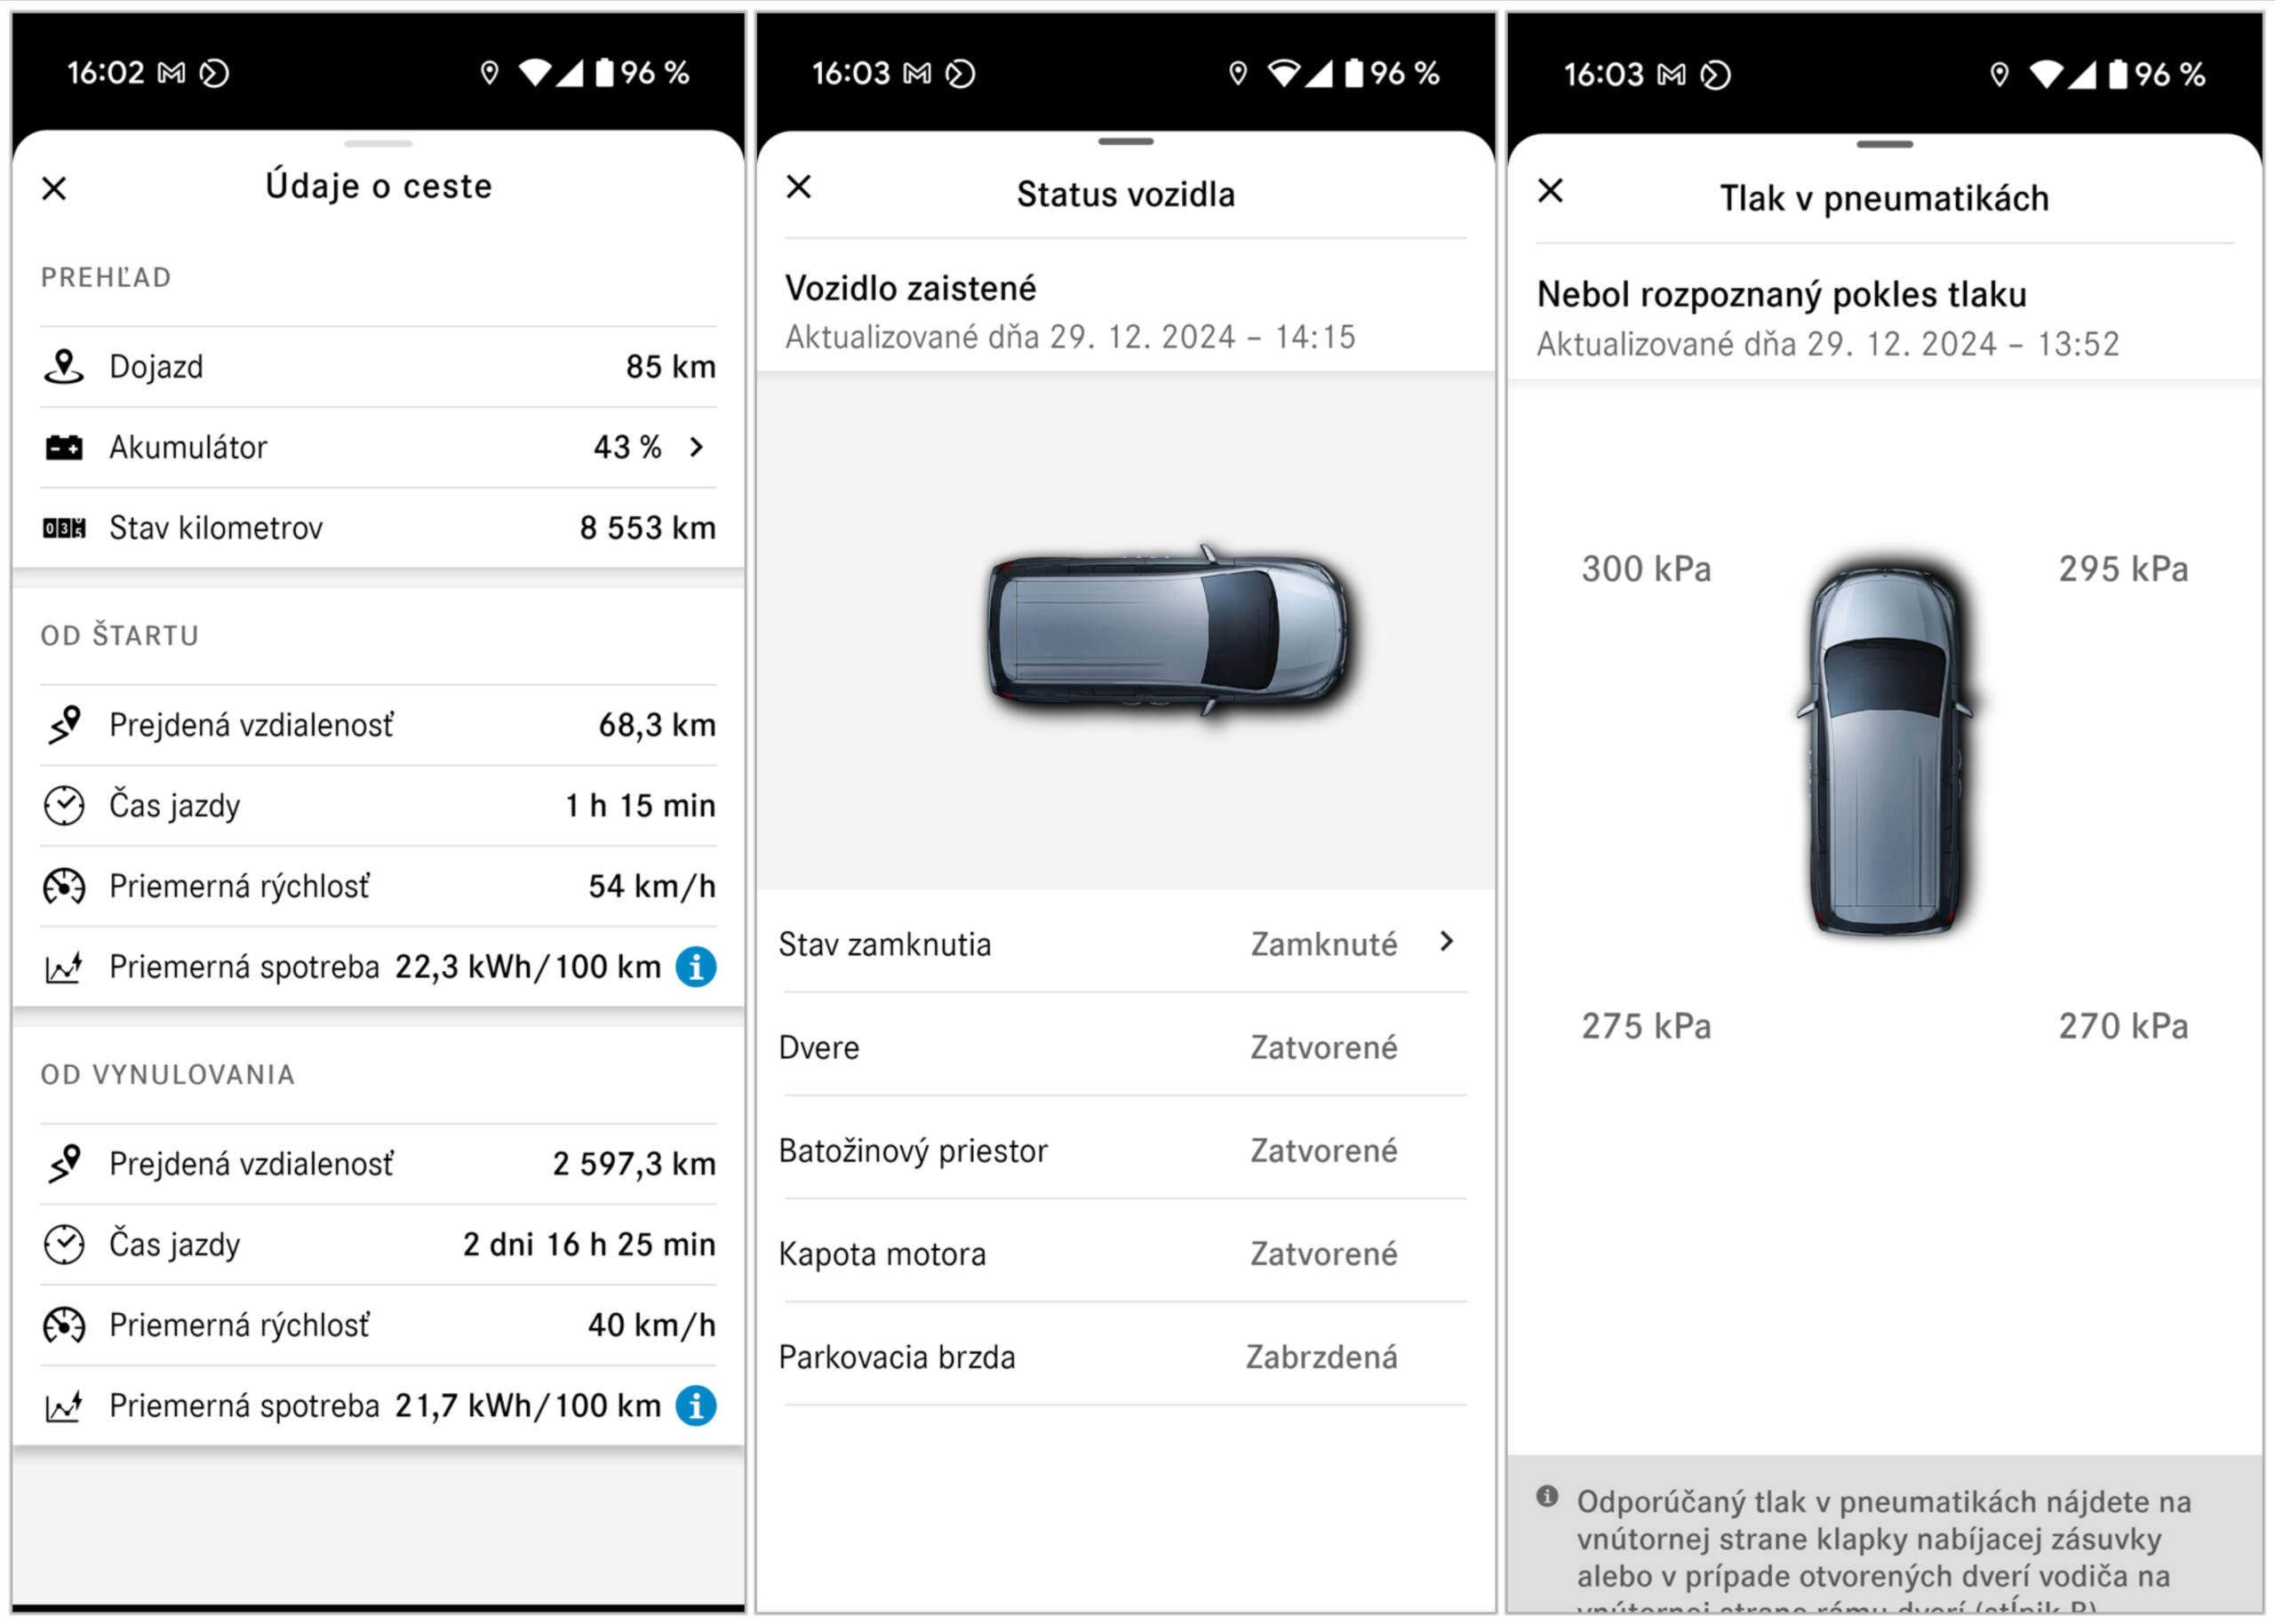Tap the Gmail notification icon in first status bar
Screen dimensions: 2275x1624
click(x=172, y=73)
